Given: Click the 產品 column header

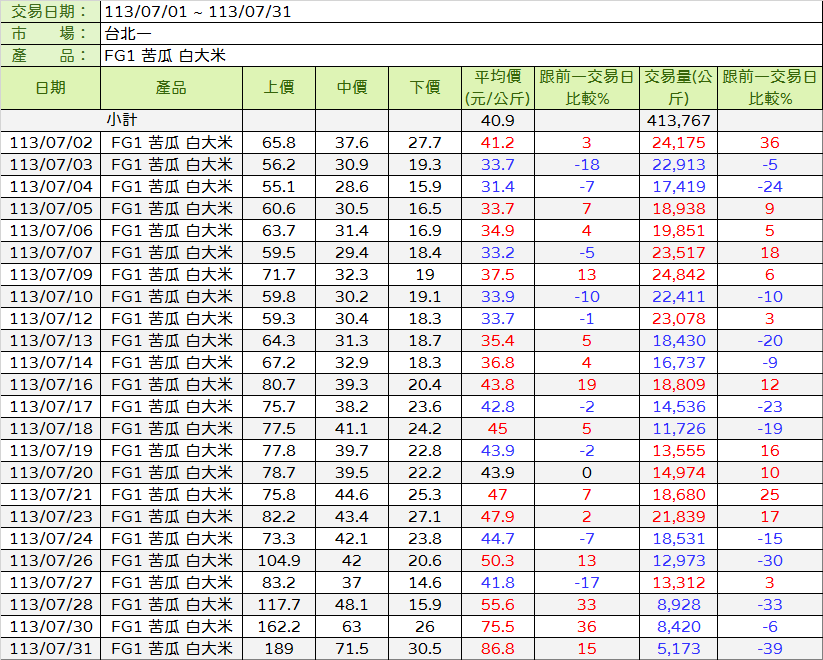Looking at the screenshot, I should click(x=171, y=88).
